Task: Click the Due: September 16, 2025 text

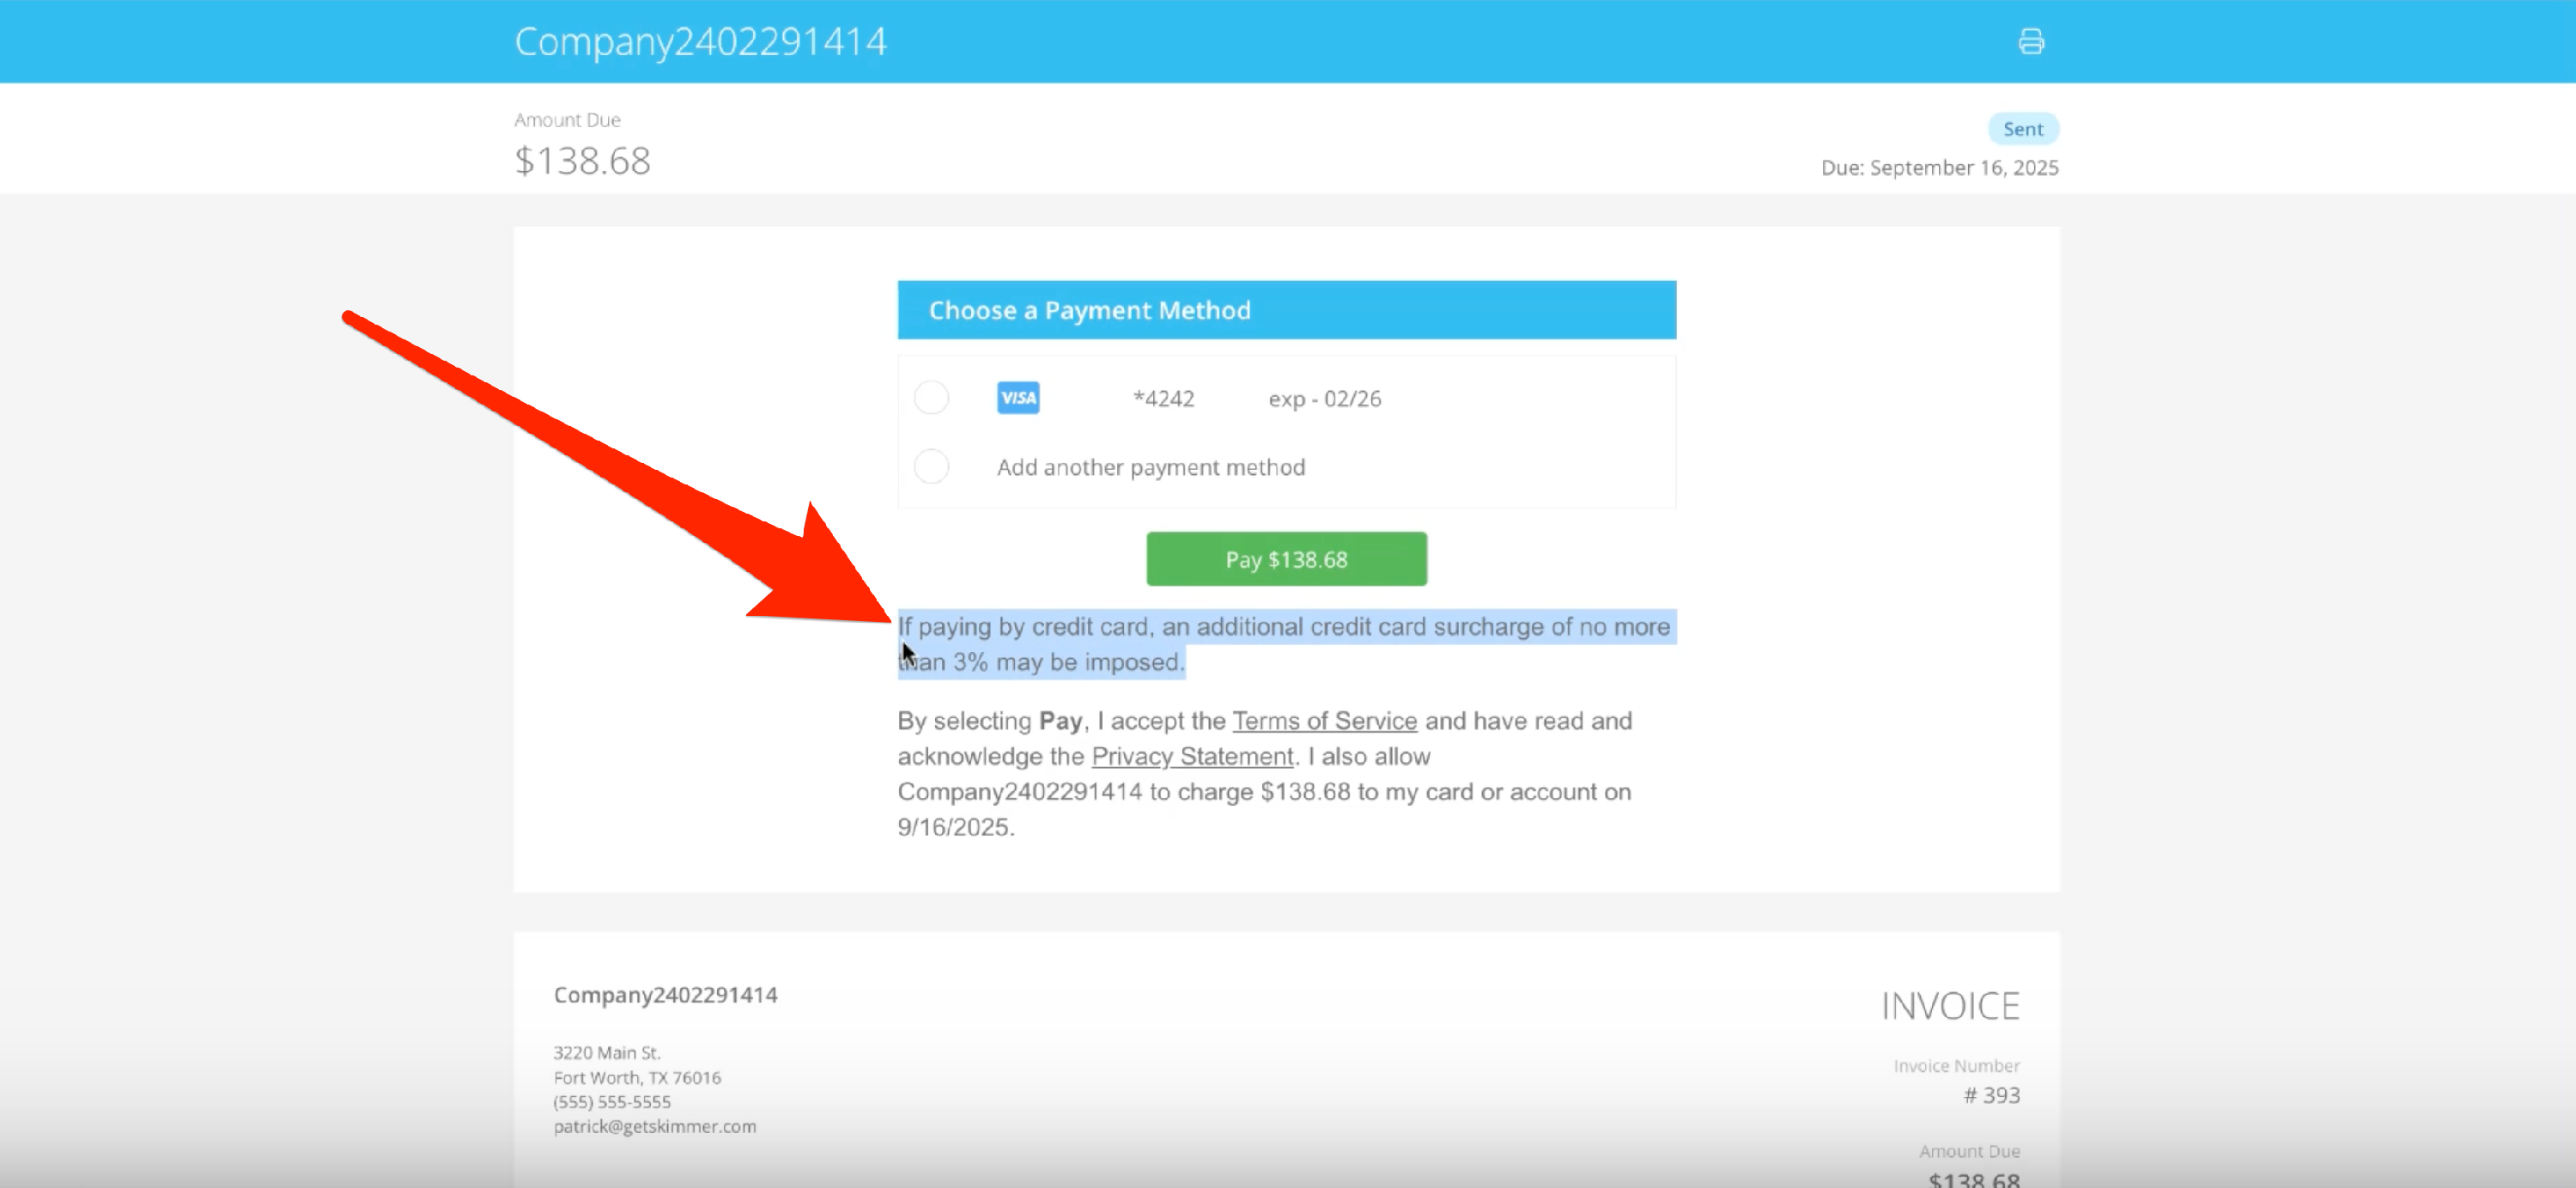Action: (x=1939, y=168)
